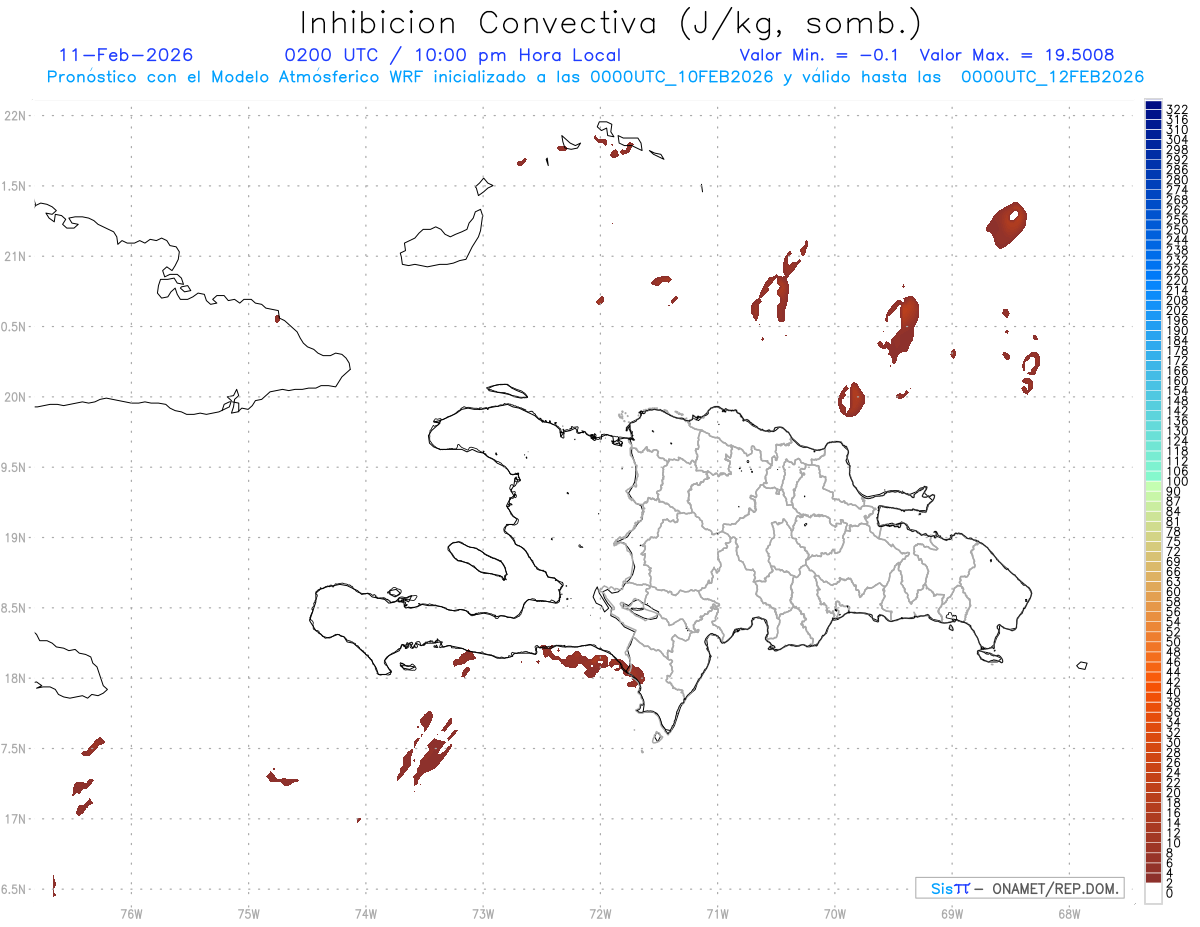The width and height of the screenshot is (1200, 927).
Task: Click the "17N" latitude label
Action: (15, 819)
